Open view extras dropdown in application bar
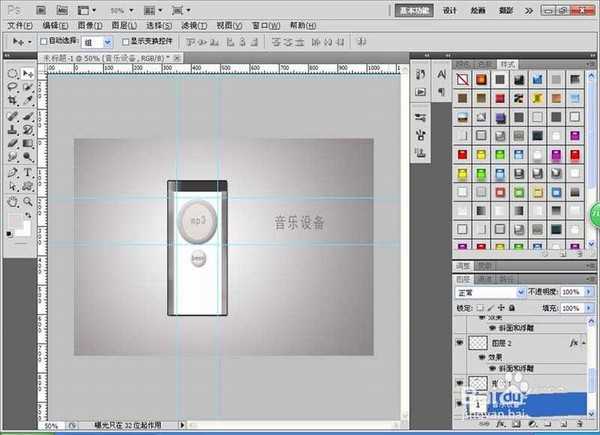The height and width of the screenshot is (435, 600). [x=87, y=10]
